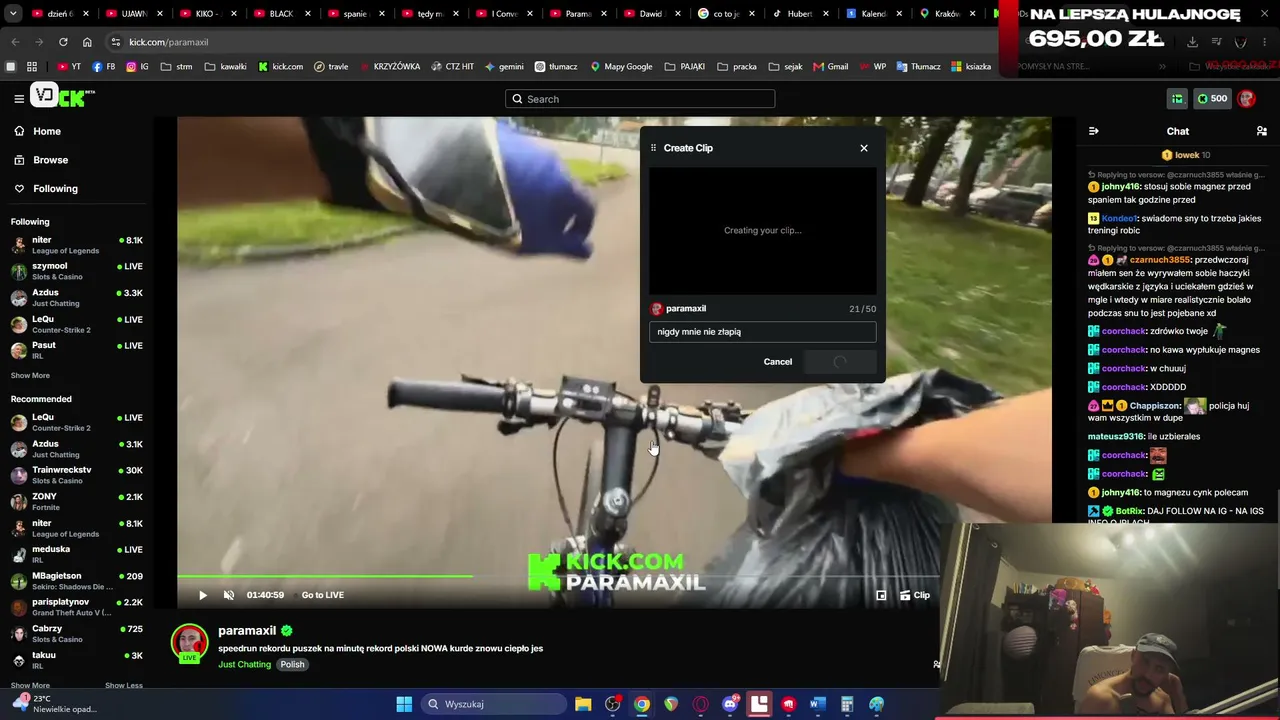Image resolution: width=1280 pixels, height=720 pixels.
Task: Click the Just Chatting category link
Action: [244, 665]
